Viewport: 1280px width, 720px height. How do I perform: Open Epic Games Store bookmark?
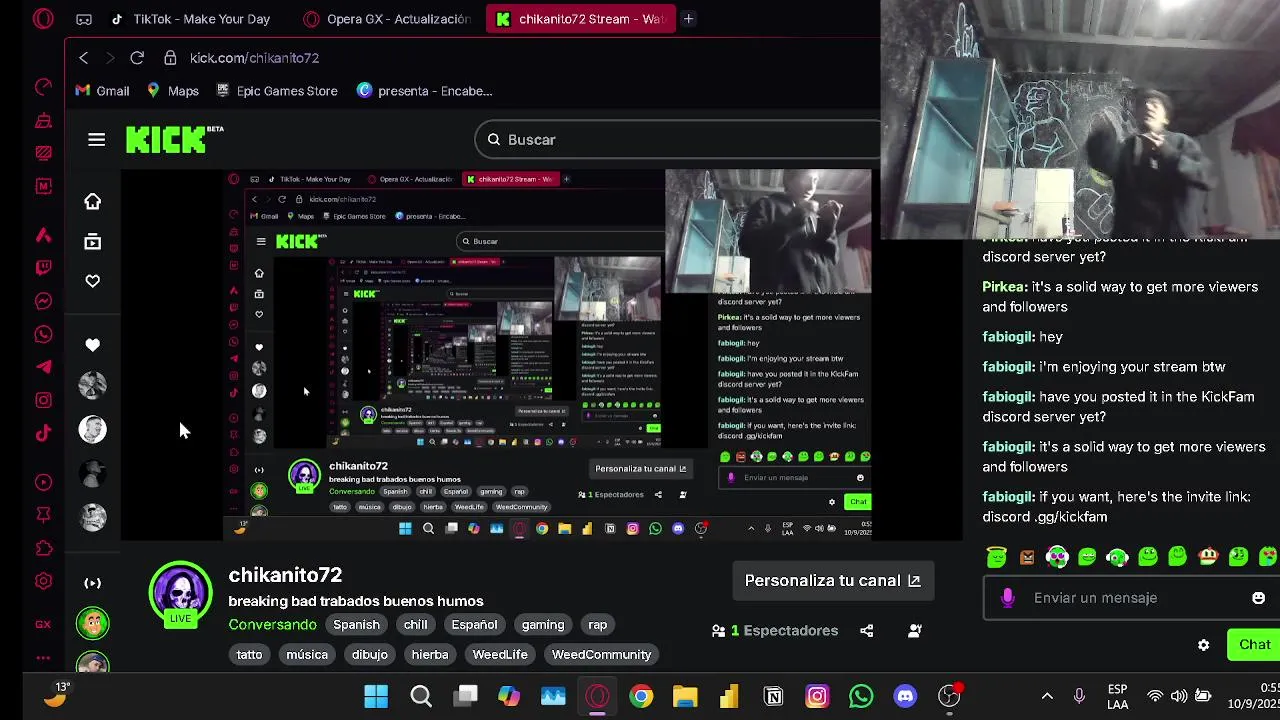[275, 91]
